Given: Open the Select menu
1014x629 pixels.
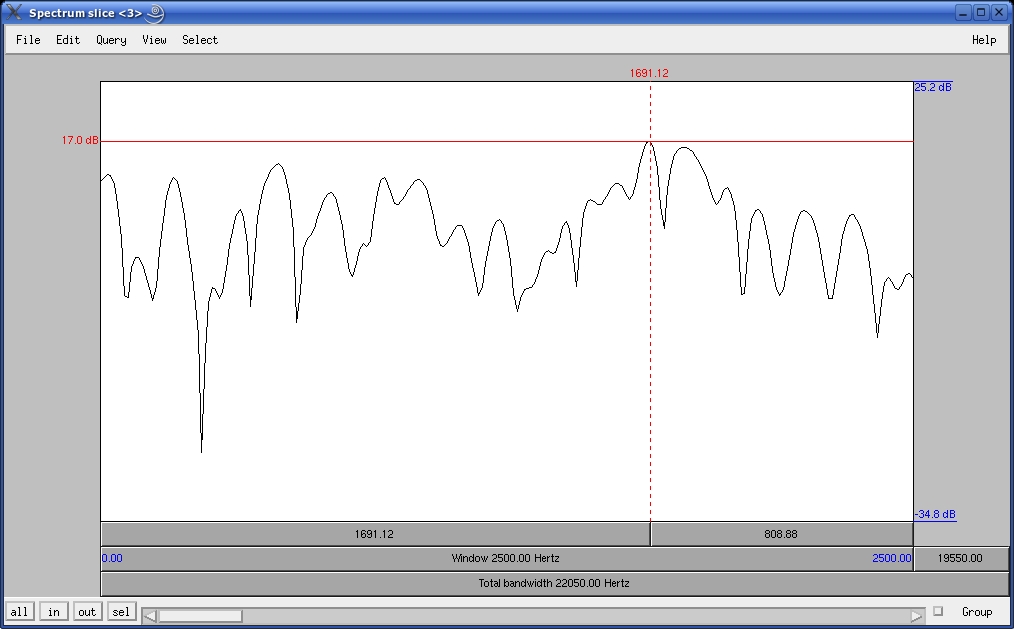Looking at the screenshot, I should pos(200,40).
